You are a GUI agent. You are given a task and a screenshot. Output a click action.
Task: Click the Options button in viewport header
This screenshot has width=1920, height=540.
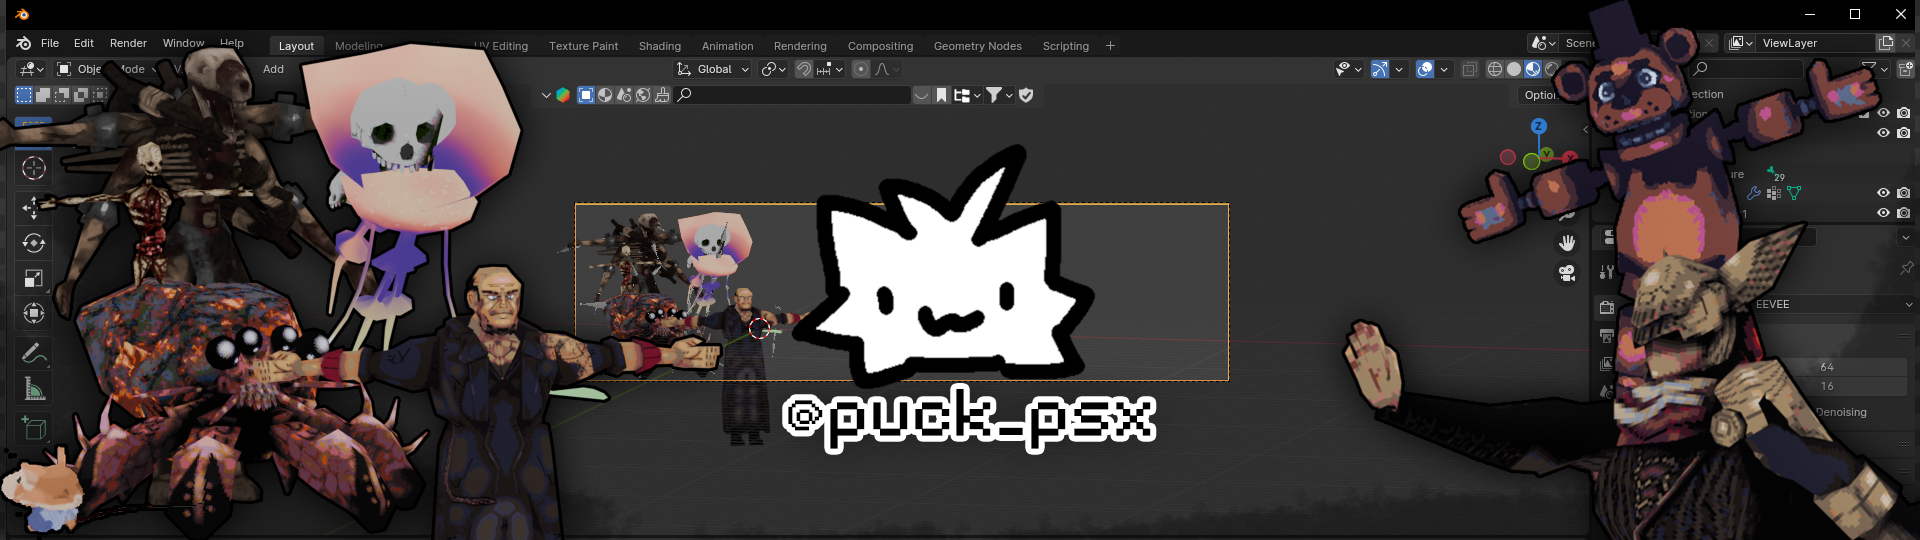tap(1541, 95)
